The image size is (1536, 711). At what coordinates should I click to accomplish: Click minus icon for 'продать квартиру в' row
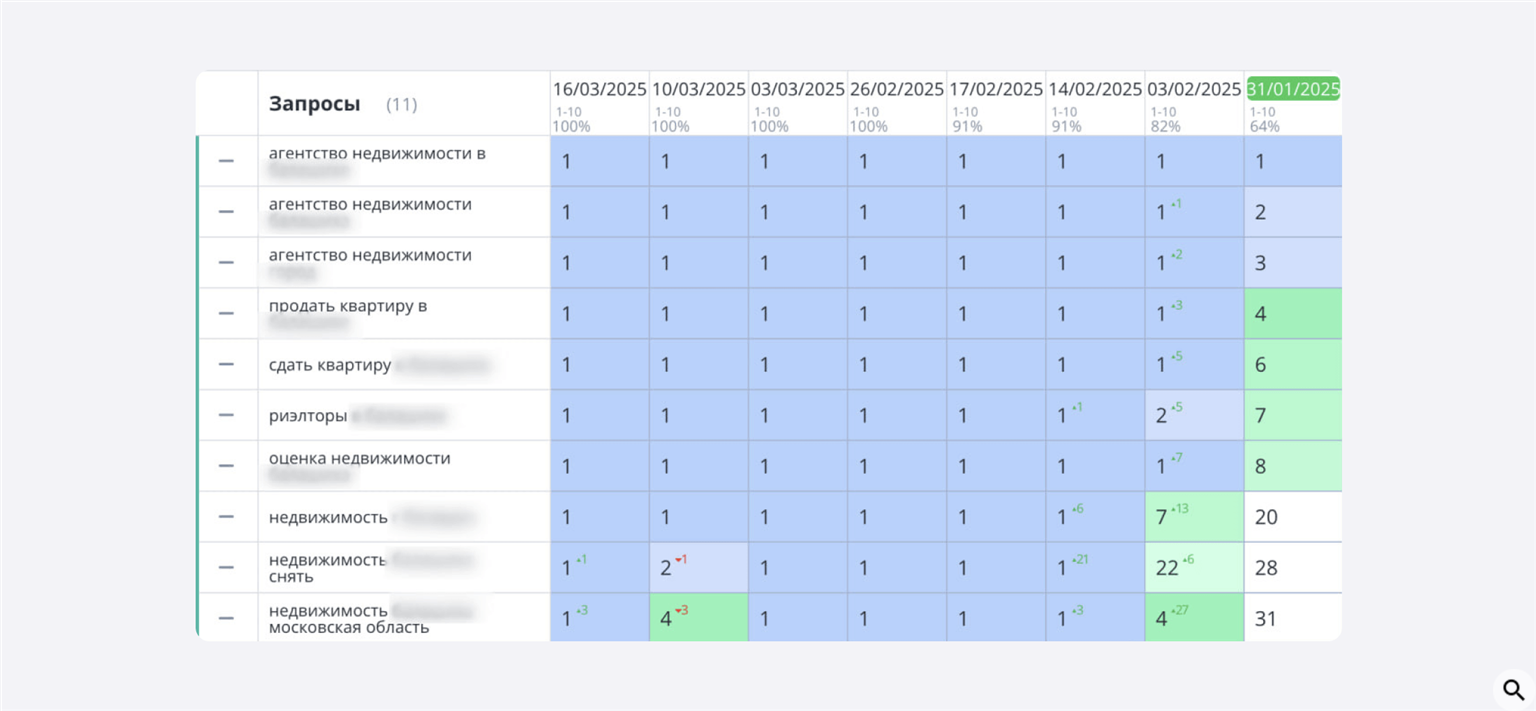click(x=226, y=313)
